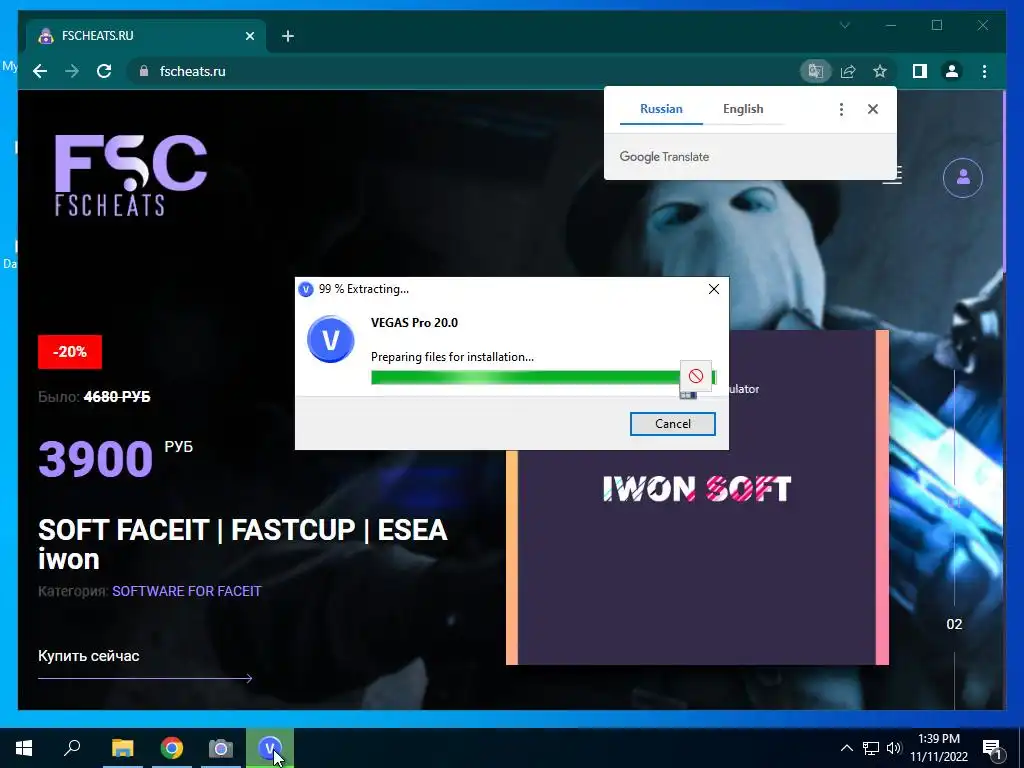
Task: Open Translate popup options menu
Action: 841,109
